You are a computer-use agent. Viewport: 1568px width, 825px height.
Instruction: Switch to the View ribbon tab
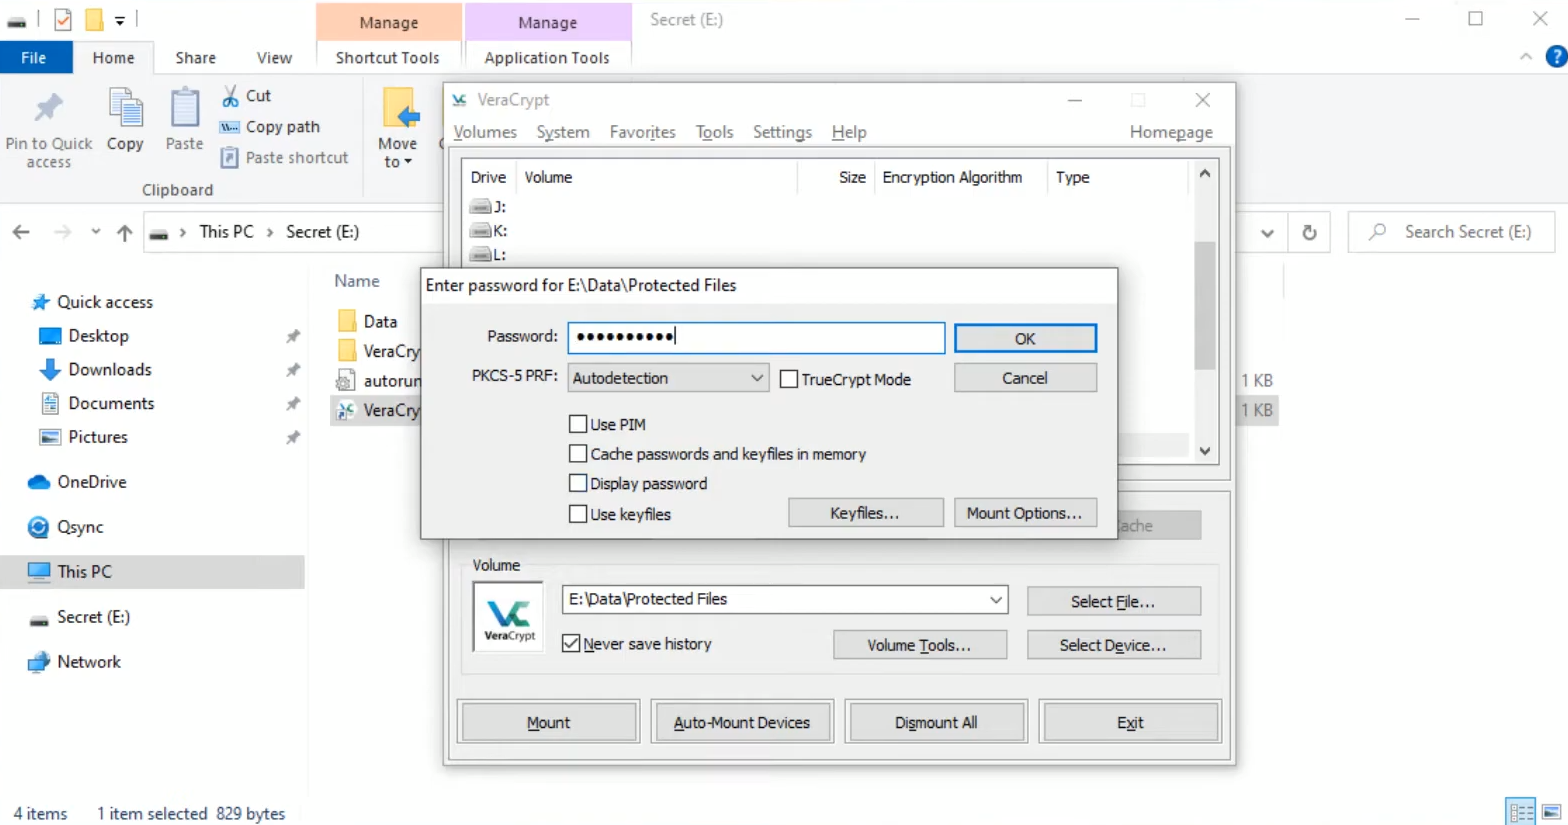(x=274, y=58)
